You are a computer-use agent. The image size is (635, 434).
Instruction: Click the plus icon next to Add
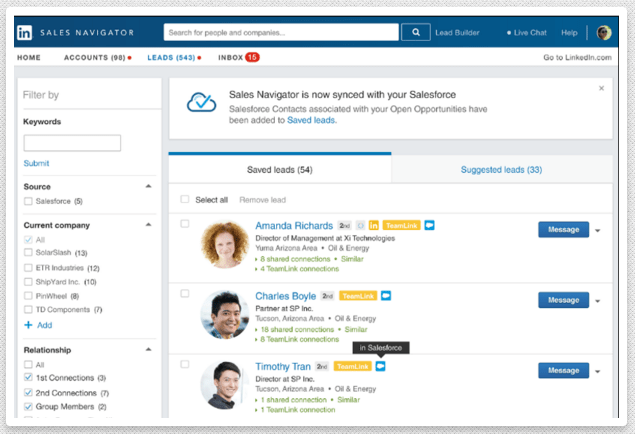[28, 325]
